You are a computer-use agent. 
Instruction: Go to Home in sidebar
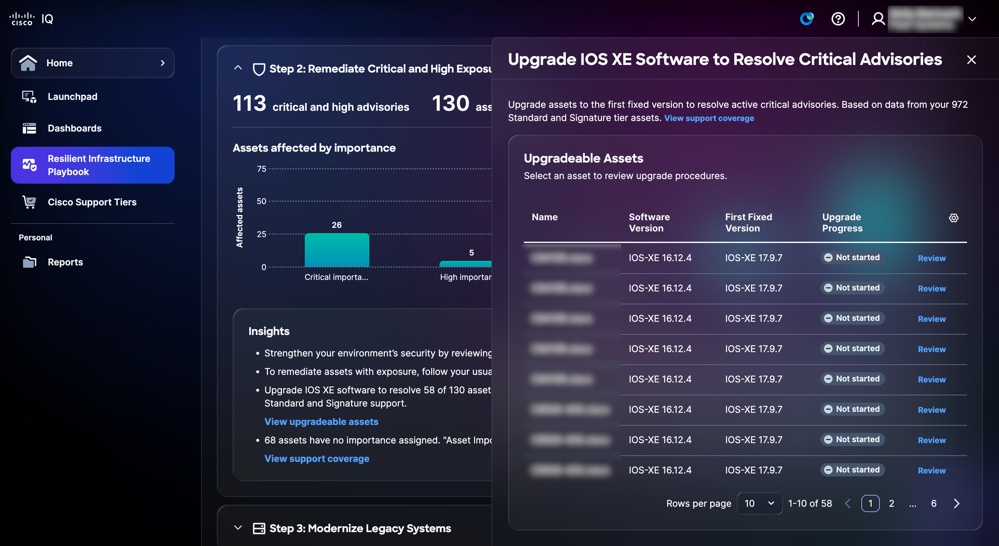point(92,63)
